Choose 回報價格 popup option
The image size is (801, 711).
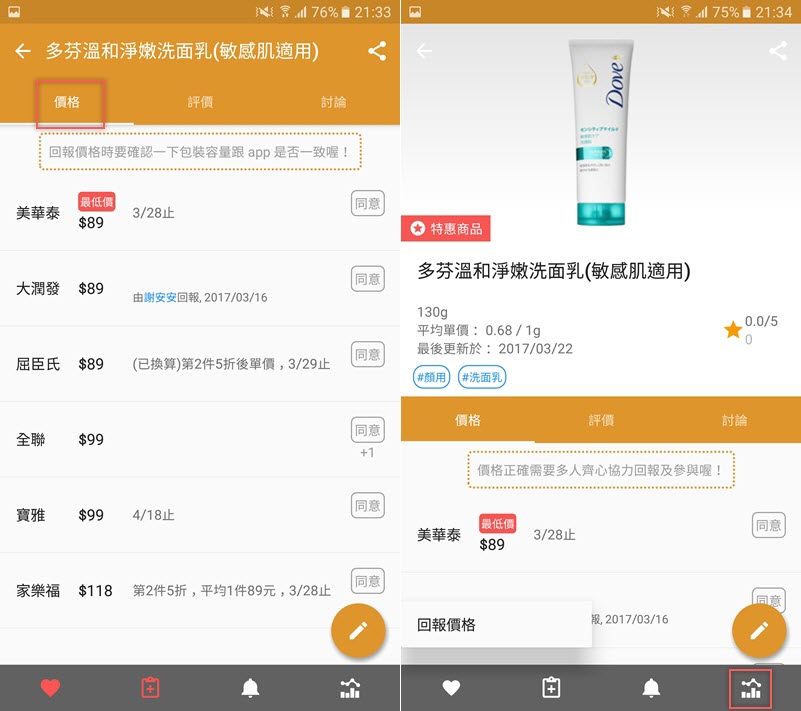point(497,625)
